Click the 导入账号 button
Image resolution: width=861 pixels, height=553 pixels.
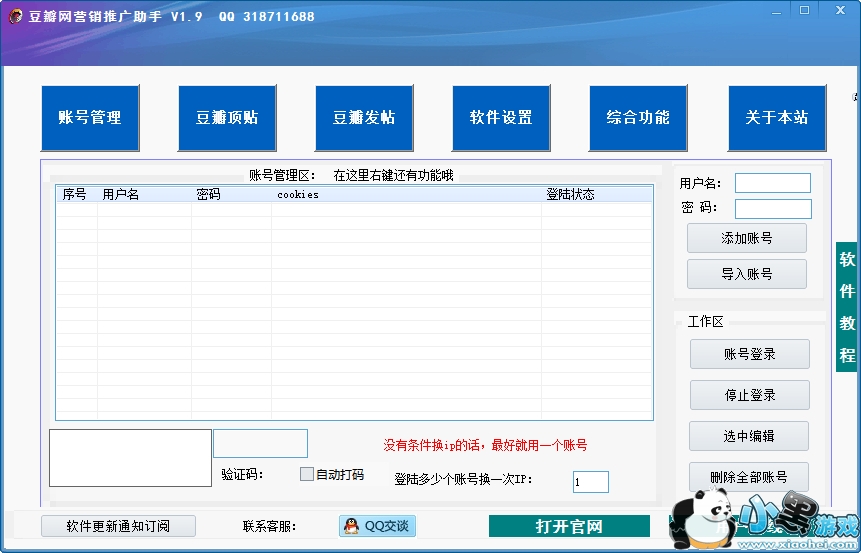(747, 273)
